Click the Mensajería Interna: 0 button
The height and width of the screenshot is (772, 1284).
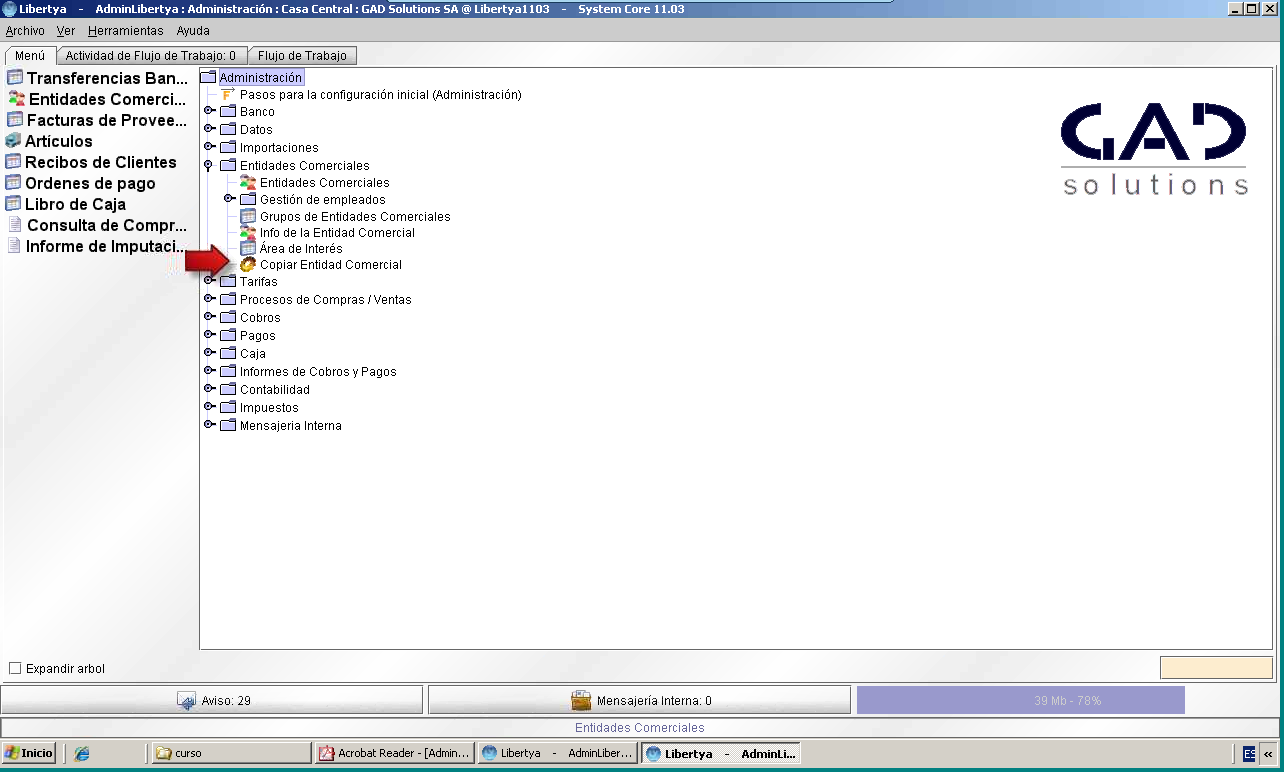click(x=640, y=700)
